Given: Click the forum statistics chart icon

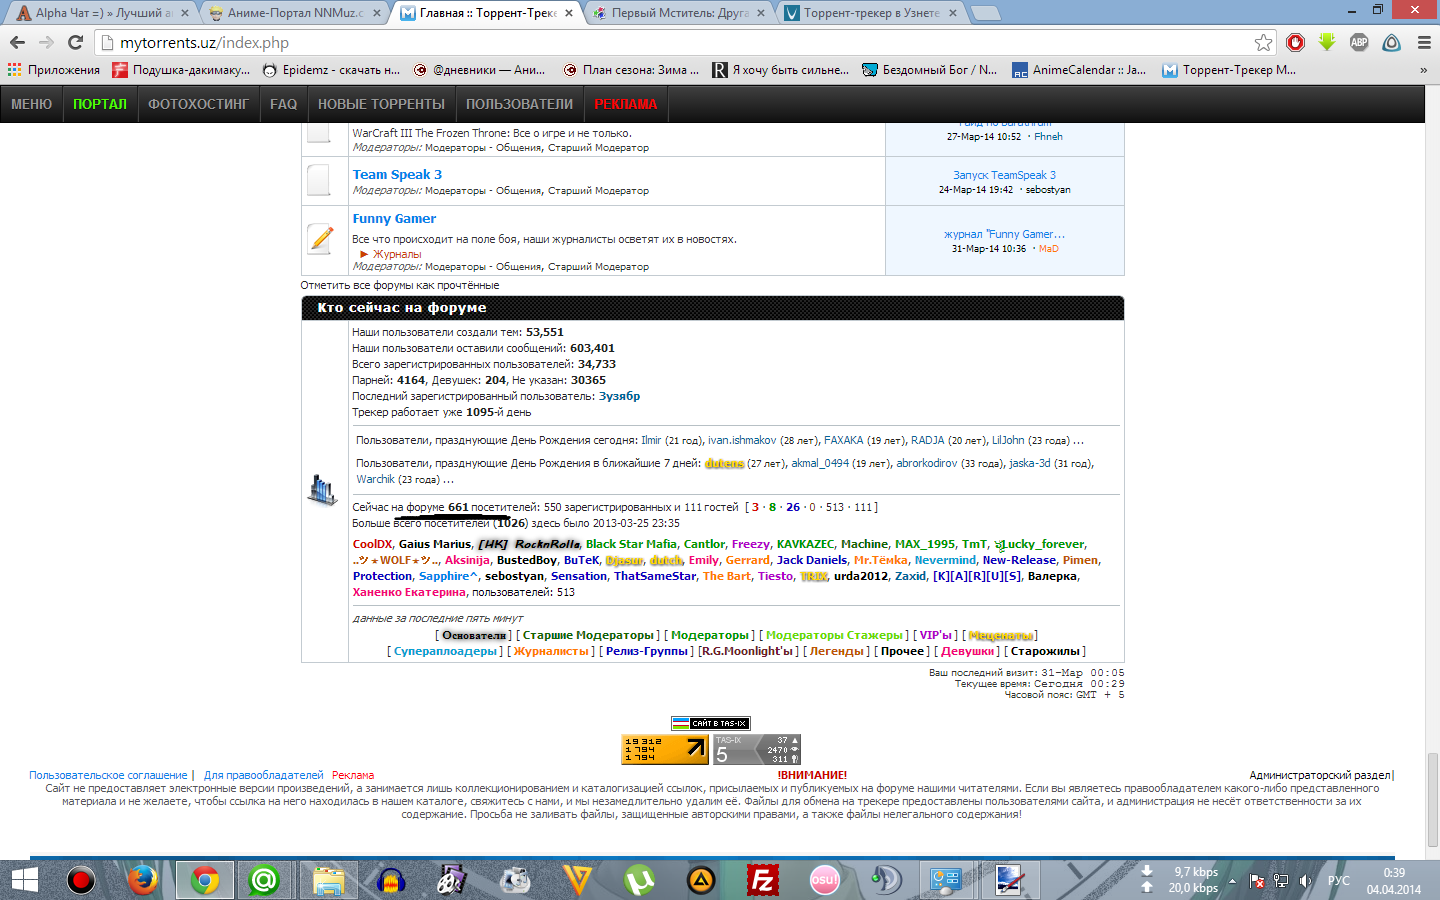Looking at the screenshot, I should pyautogui.click(x=322, y=490).
